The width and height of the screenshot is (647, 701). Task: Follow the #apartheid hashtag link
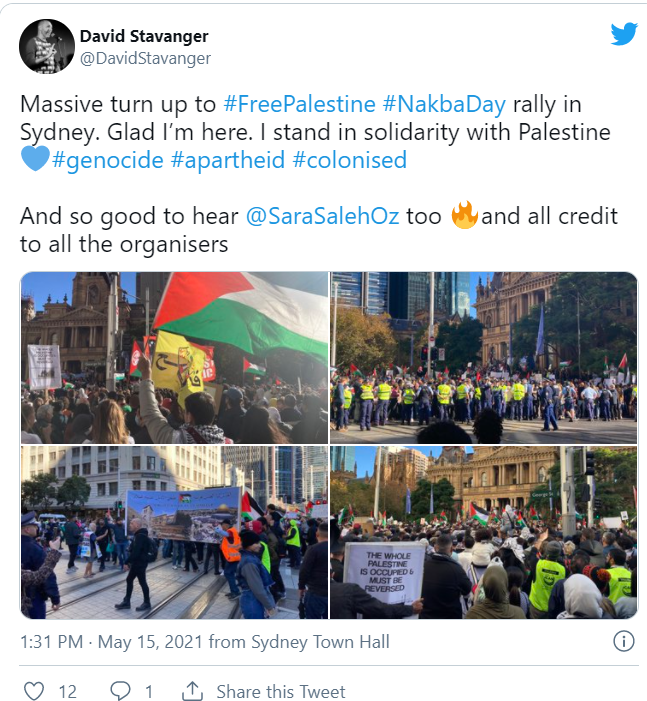point(228,160)
